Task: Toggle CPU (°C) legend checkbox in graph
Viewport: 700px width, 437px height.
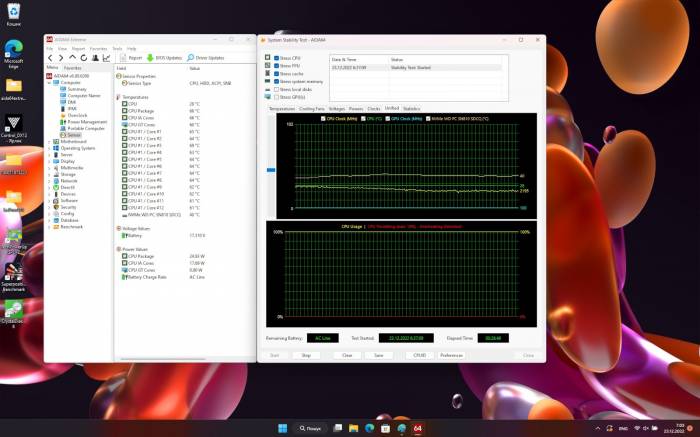Action: click(363, 119)
